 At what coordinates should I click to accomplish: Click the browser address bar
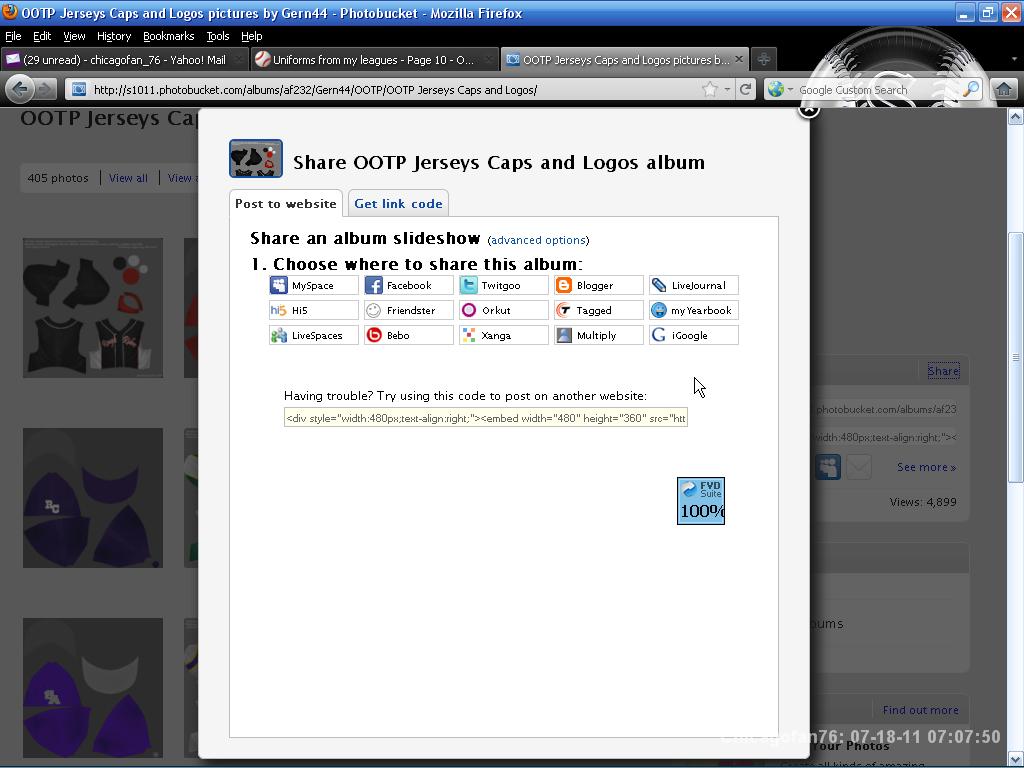coord(392,89)
